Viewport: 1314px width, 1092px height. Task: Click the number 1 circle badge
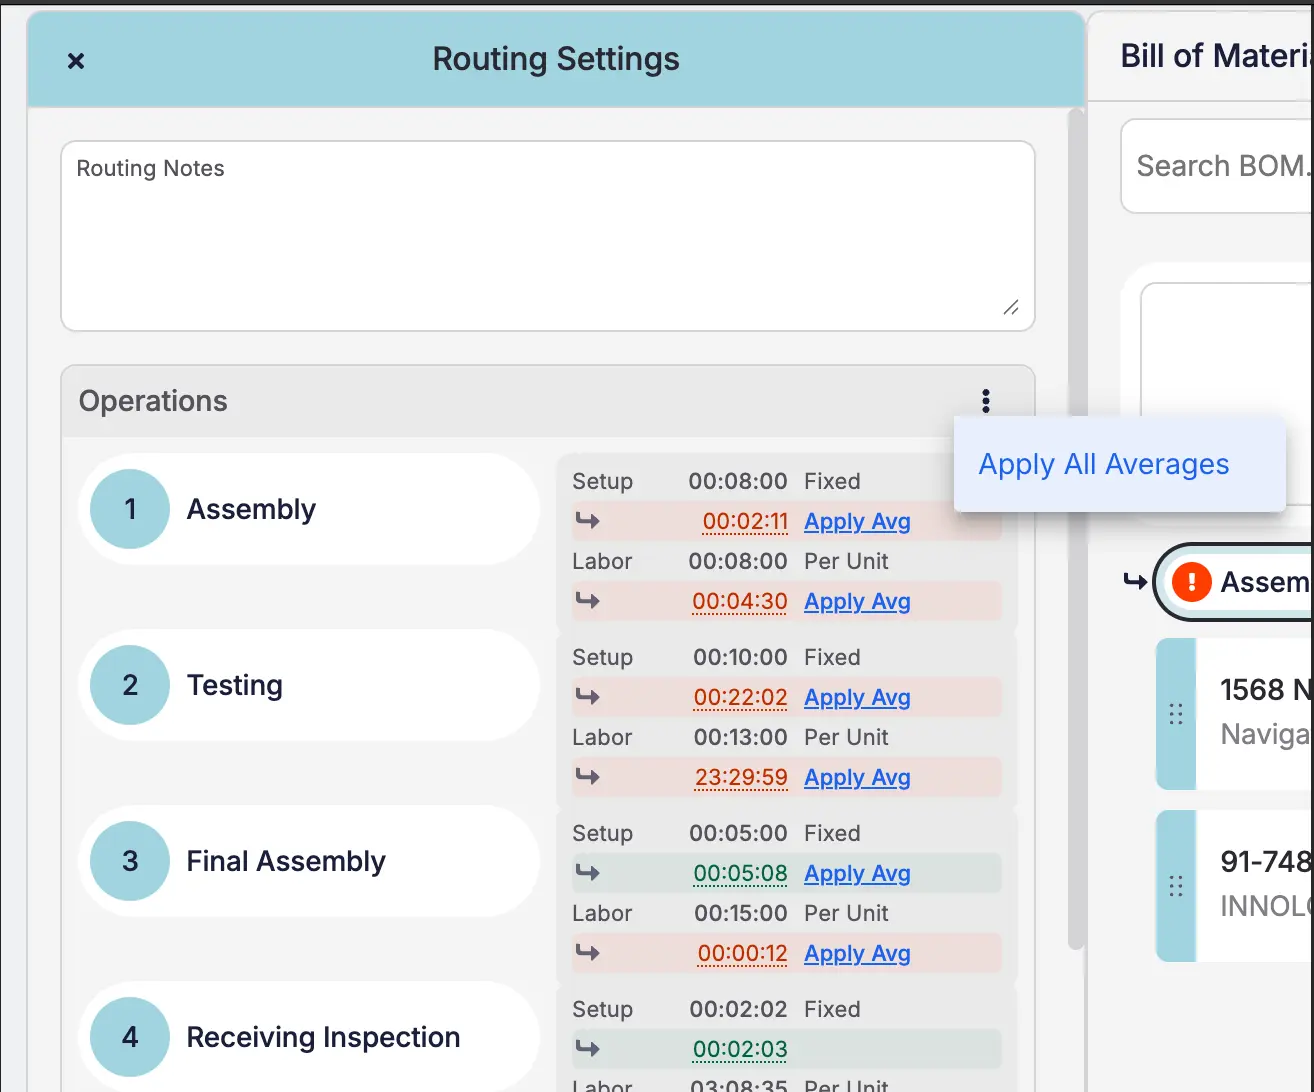coord(130,509)
